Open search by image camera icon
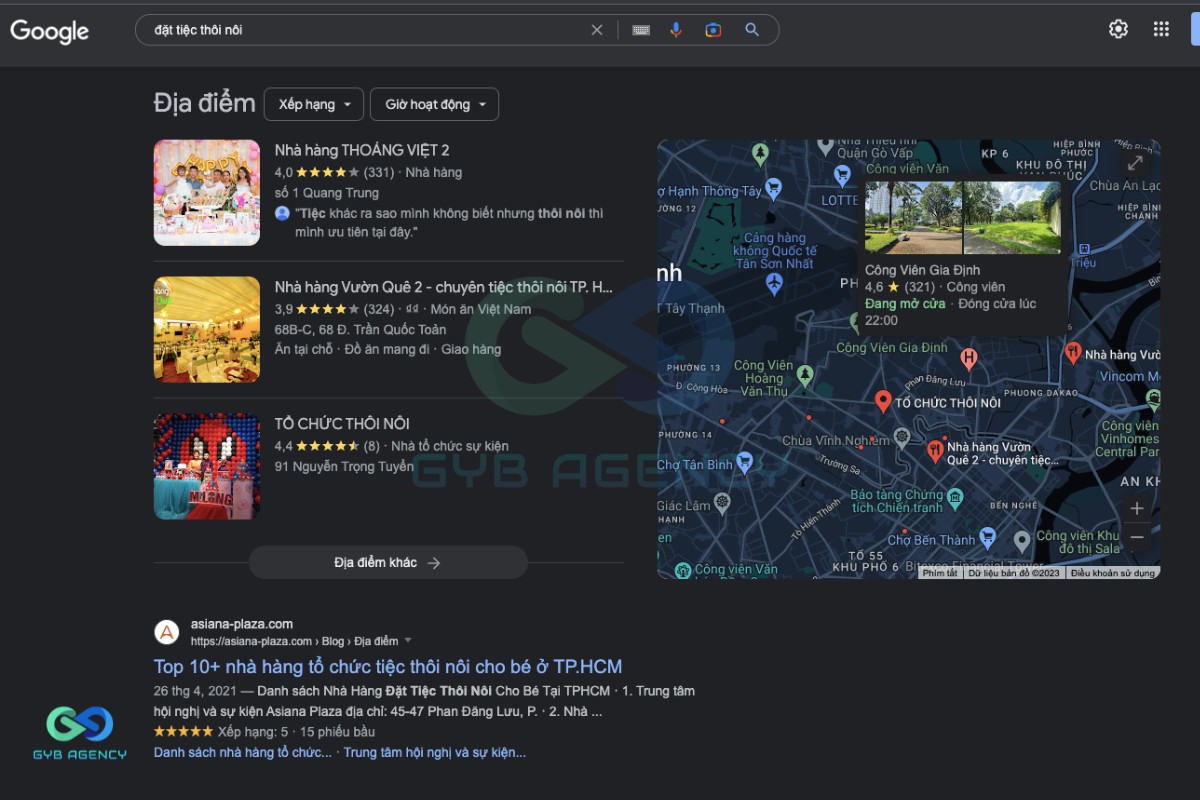Viewport: 1200px width, 800px height. 713,30
